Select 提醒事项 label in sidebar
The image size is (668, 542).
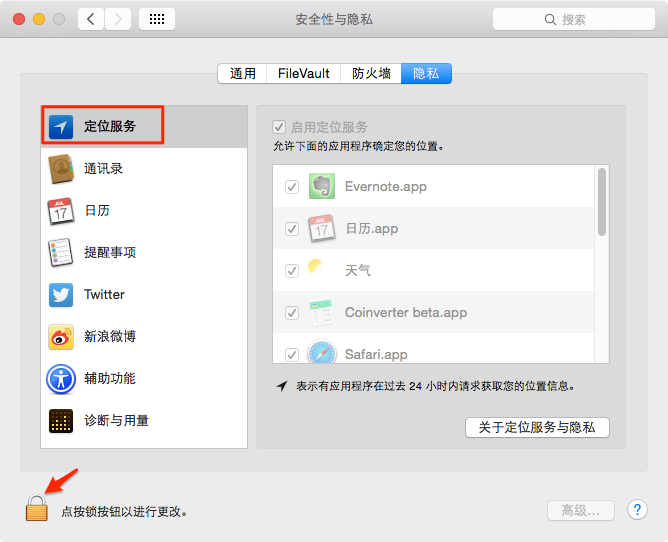(x=110, y=252)
